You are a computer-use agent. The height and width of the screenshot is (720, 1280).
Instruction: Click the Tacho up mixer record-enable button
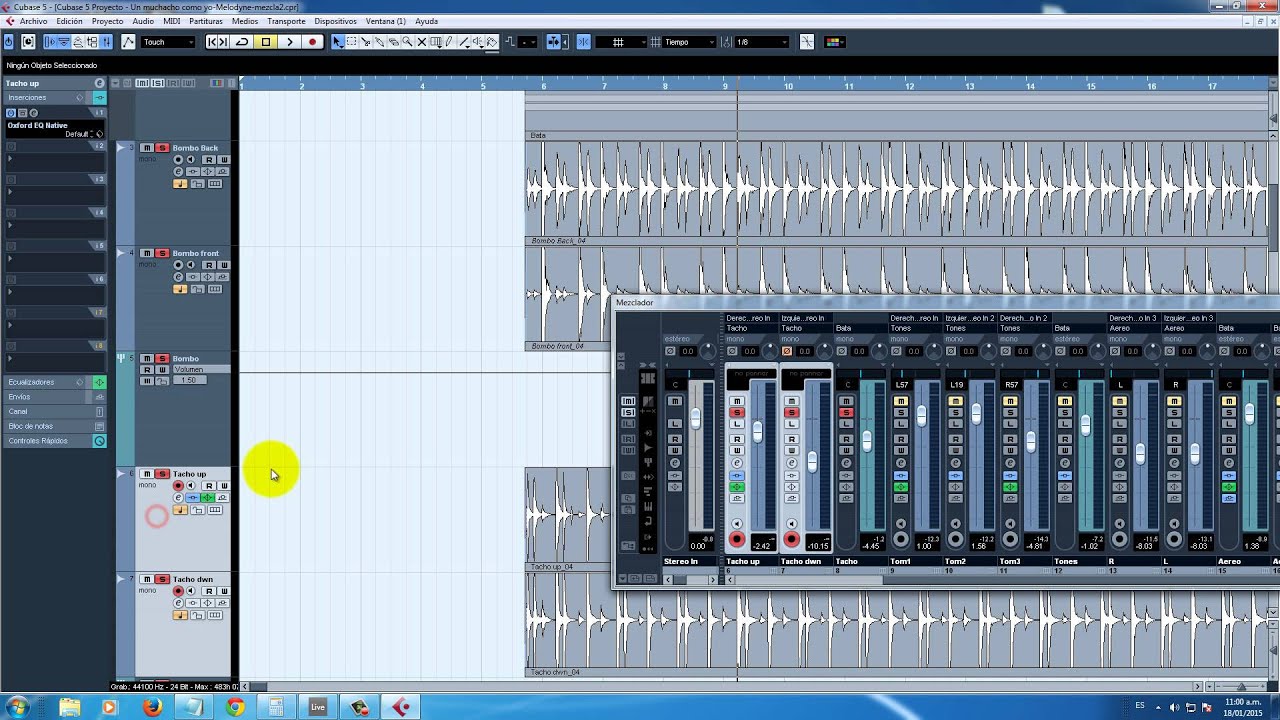737,540
